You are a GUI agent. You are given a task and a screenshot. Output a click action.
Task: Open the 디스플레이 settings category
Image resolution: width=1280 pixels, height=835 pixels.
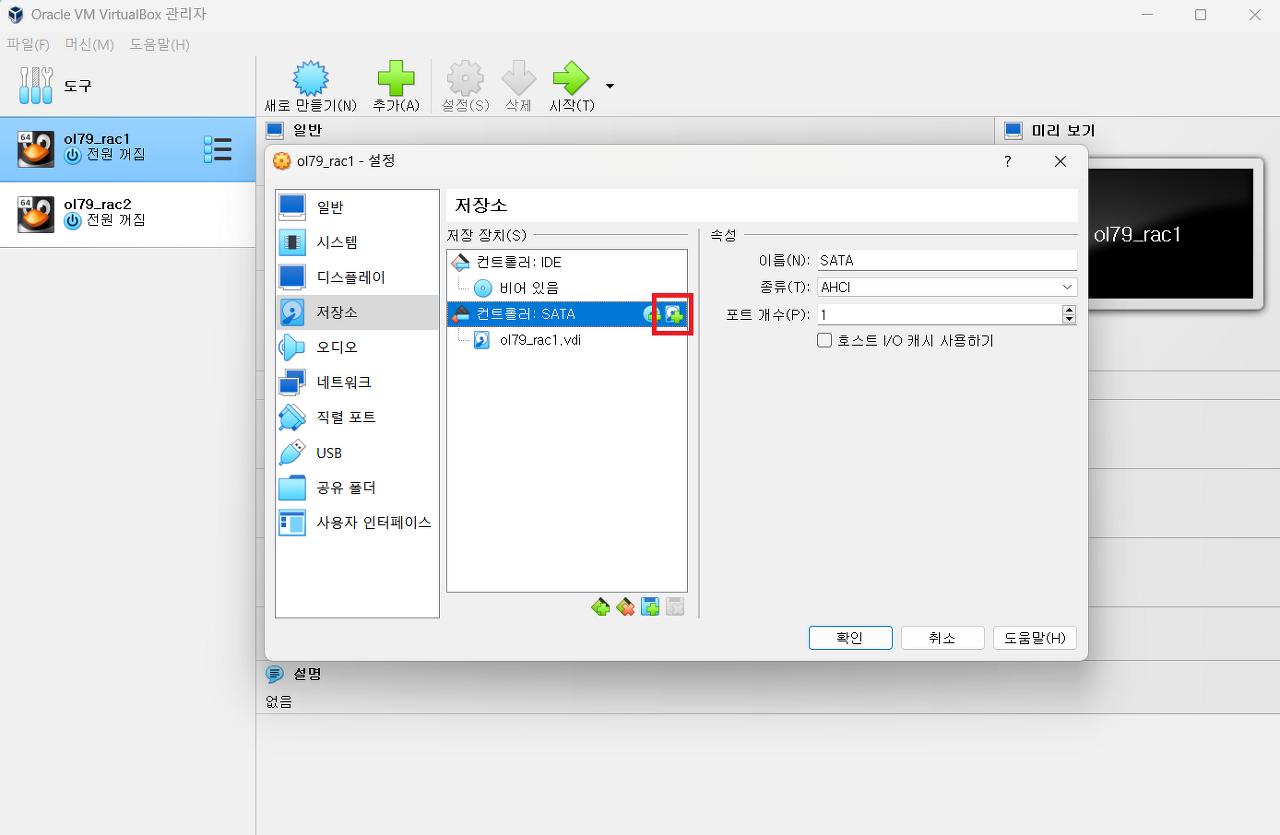pos(357,277)
